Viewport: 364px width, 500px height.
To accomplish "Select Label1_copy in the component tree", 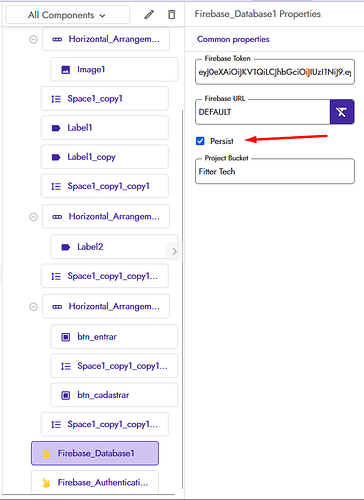I will [105, 157].
